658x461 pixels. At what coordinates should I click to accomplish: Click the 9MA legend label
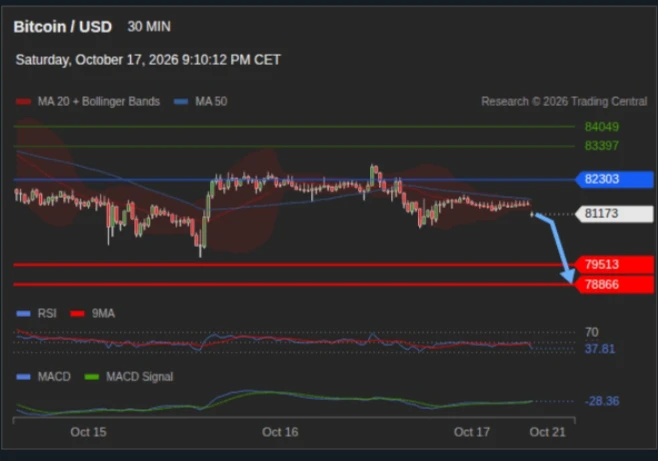pos(103,313)
